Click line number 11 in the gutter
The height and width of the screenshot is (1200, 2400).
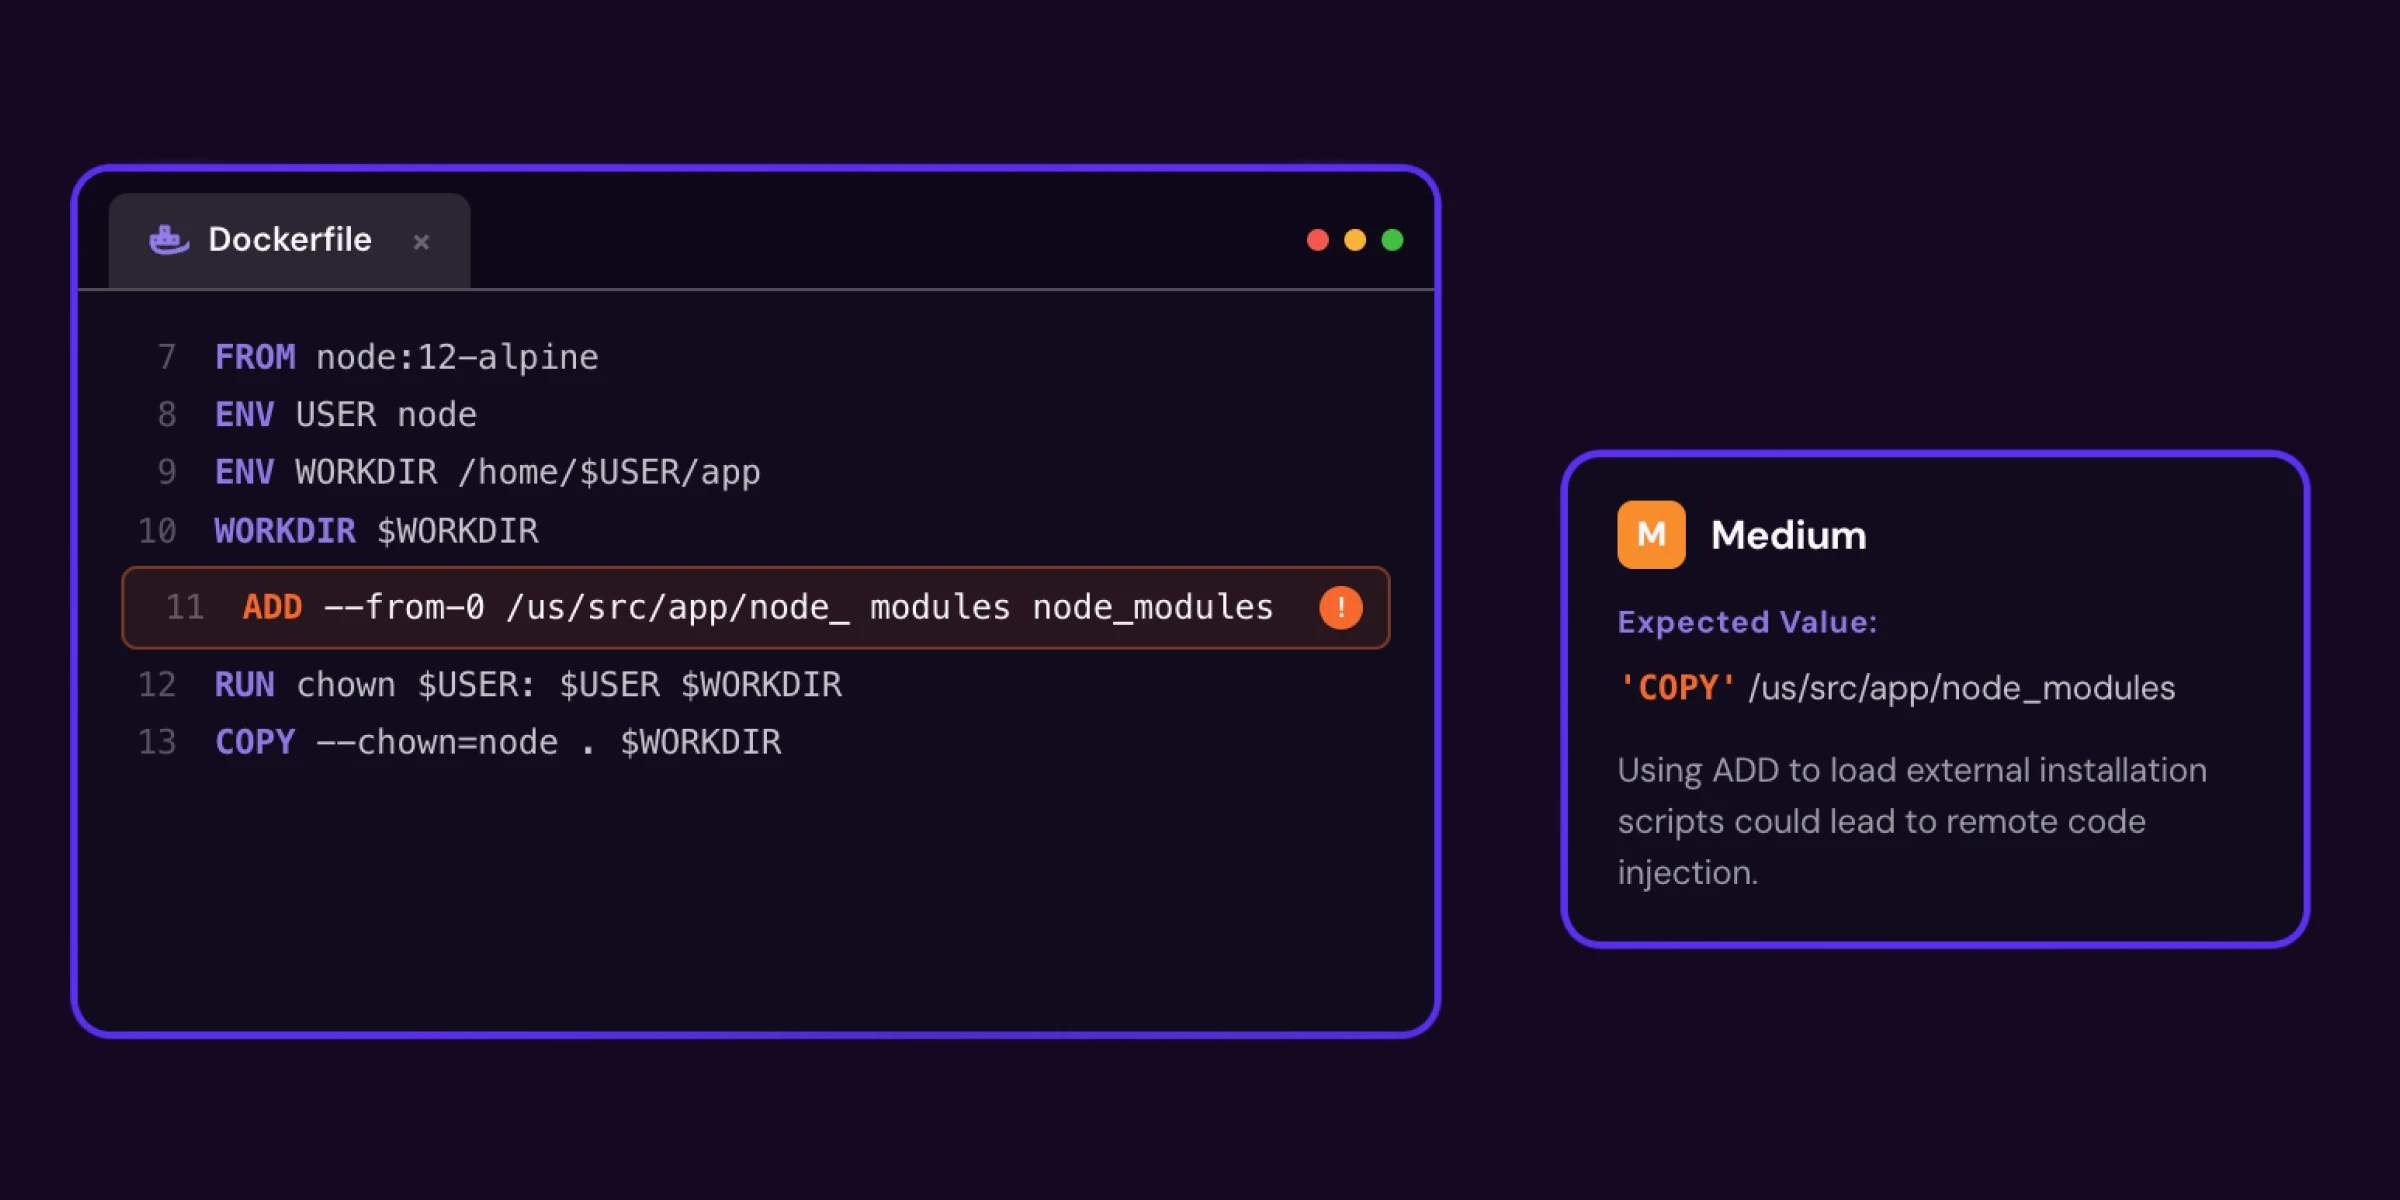[185, 607]
